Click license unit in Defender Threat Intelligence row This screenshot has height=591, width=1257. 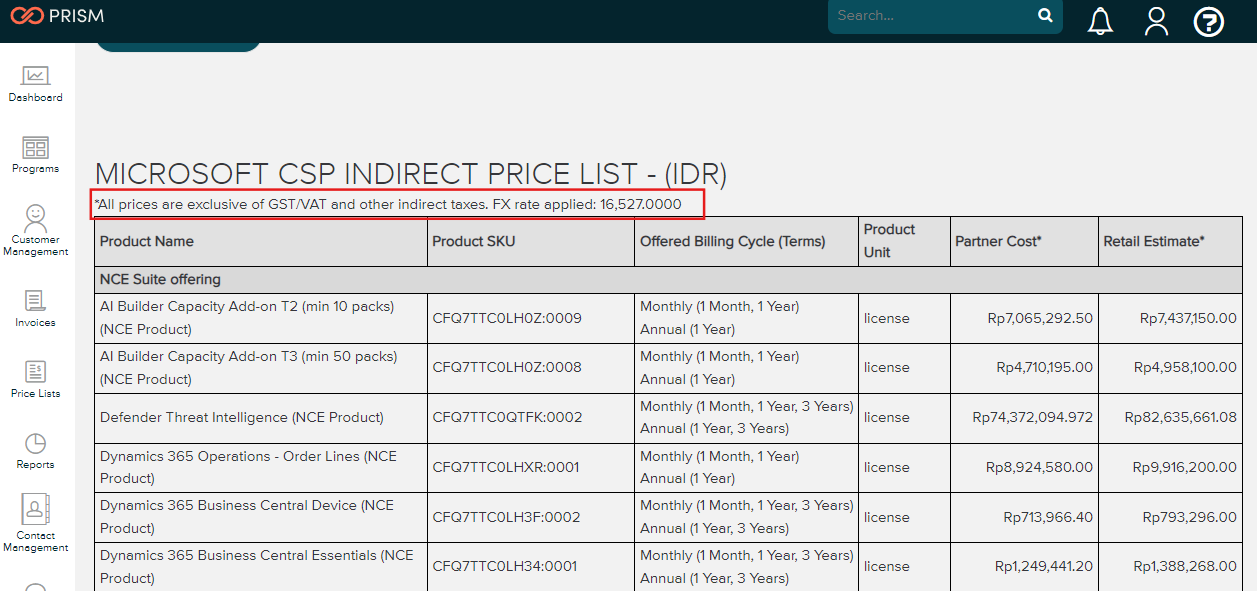[x=887, y=418]
